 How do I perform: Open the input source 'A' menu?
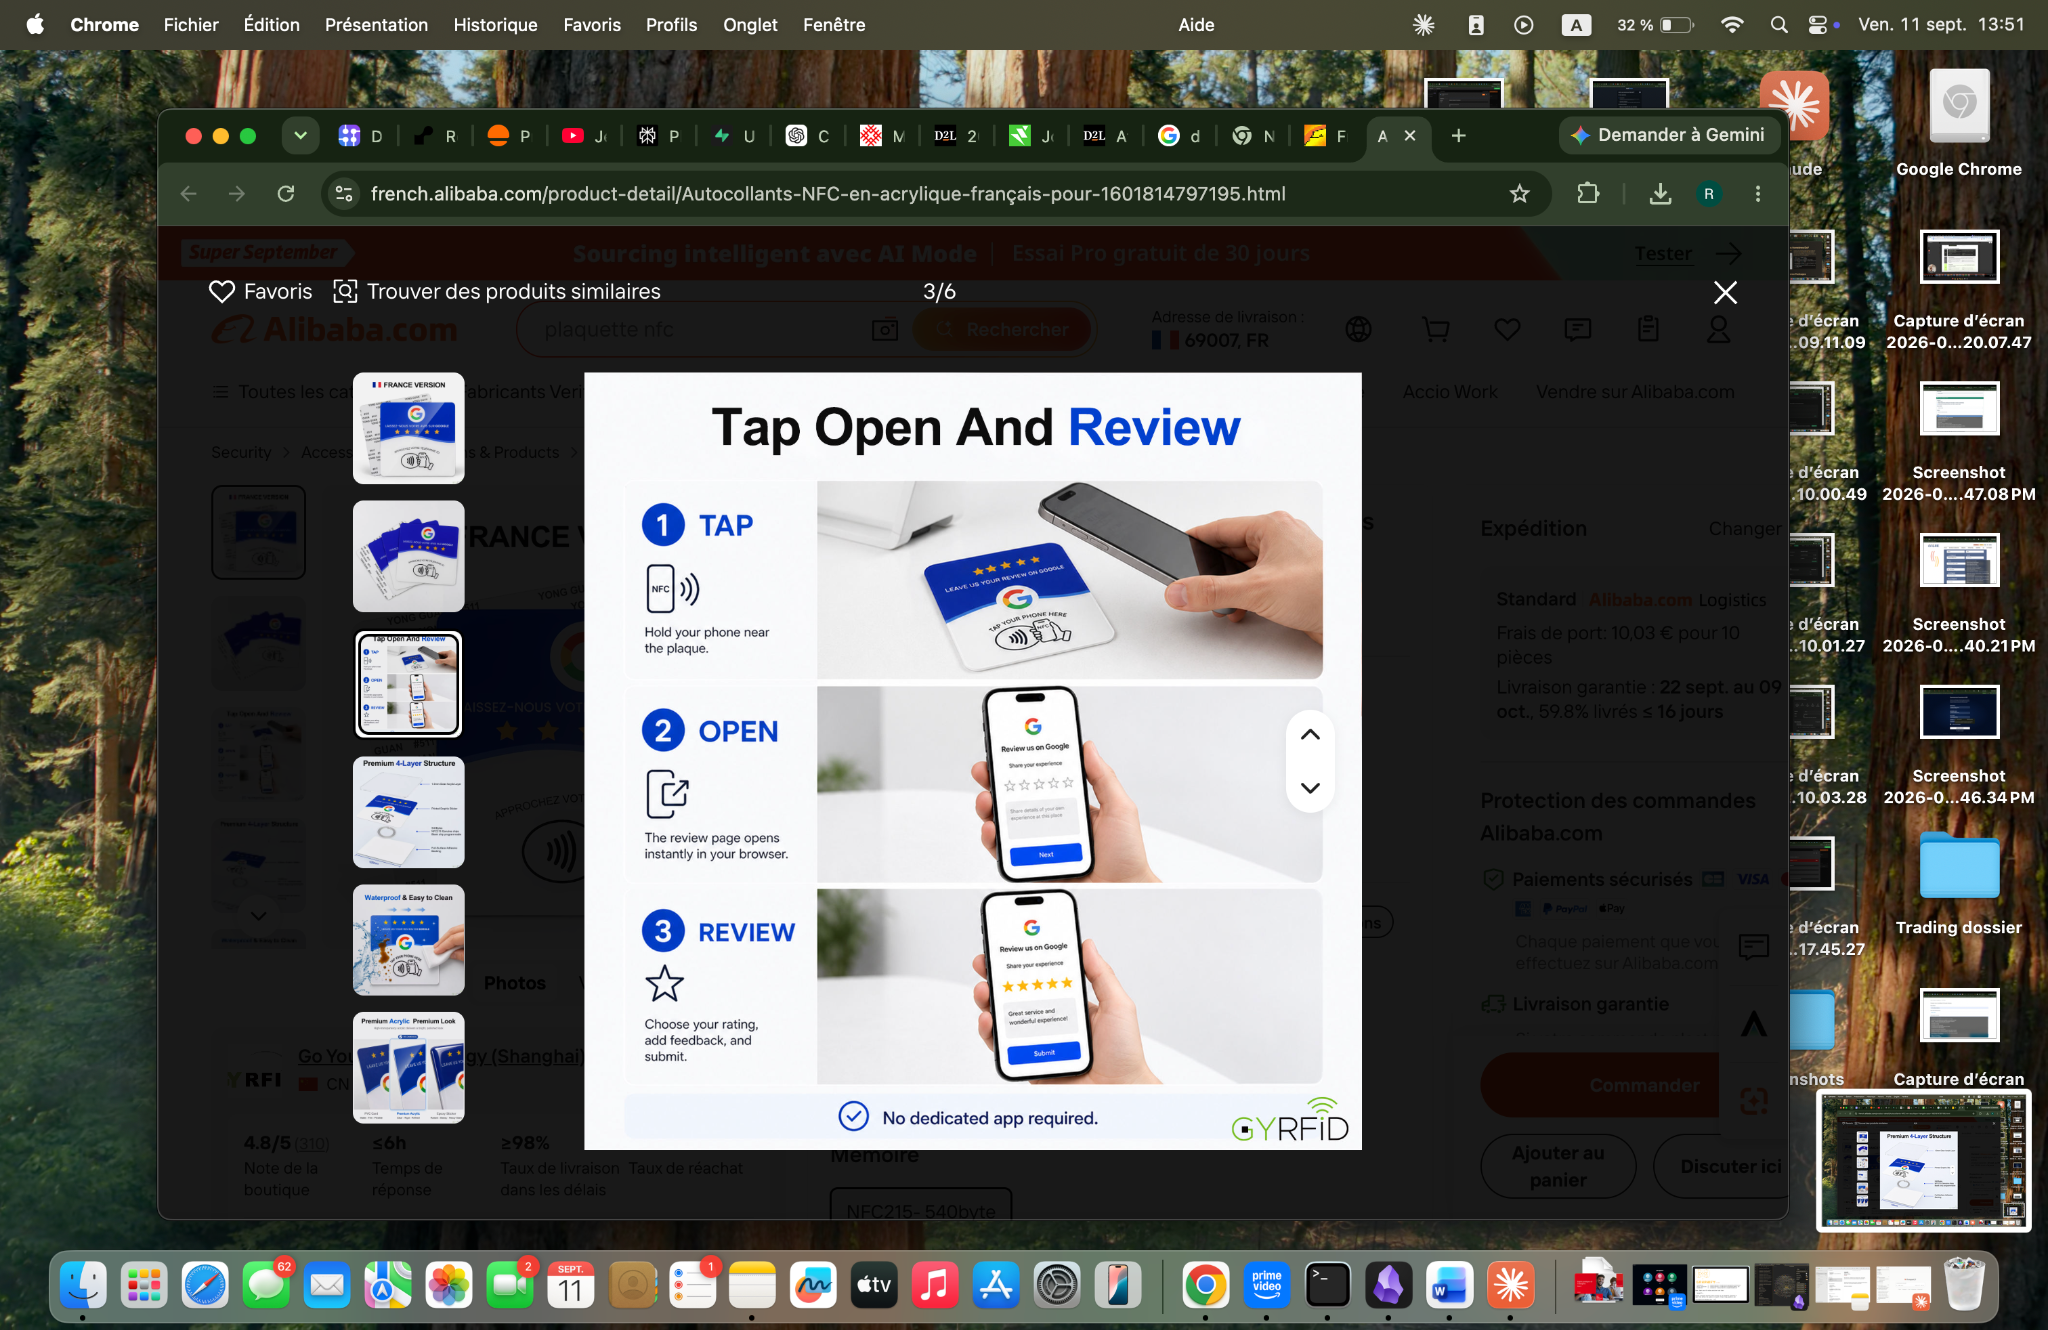1576,25
